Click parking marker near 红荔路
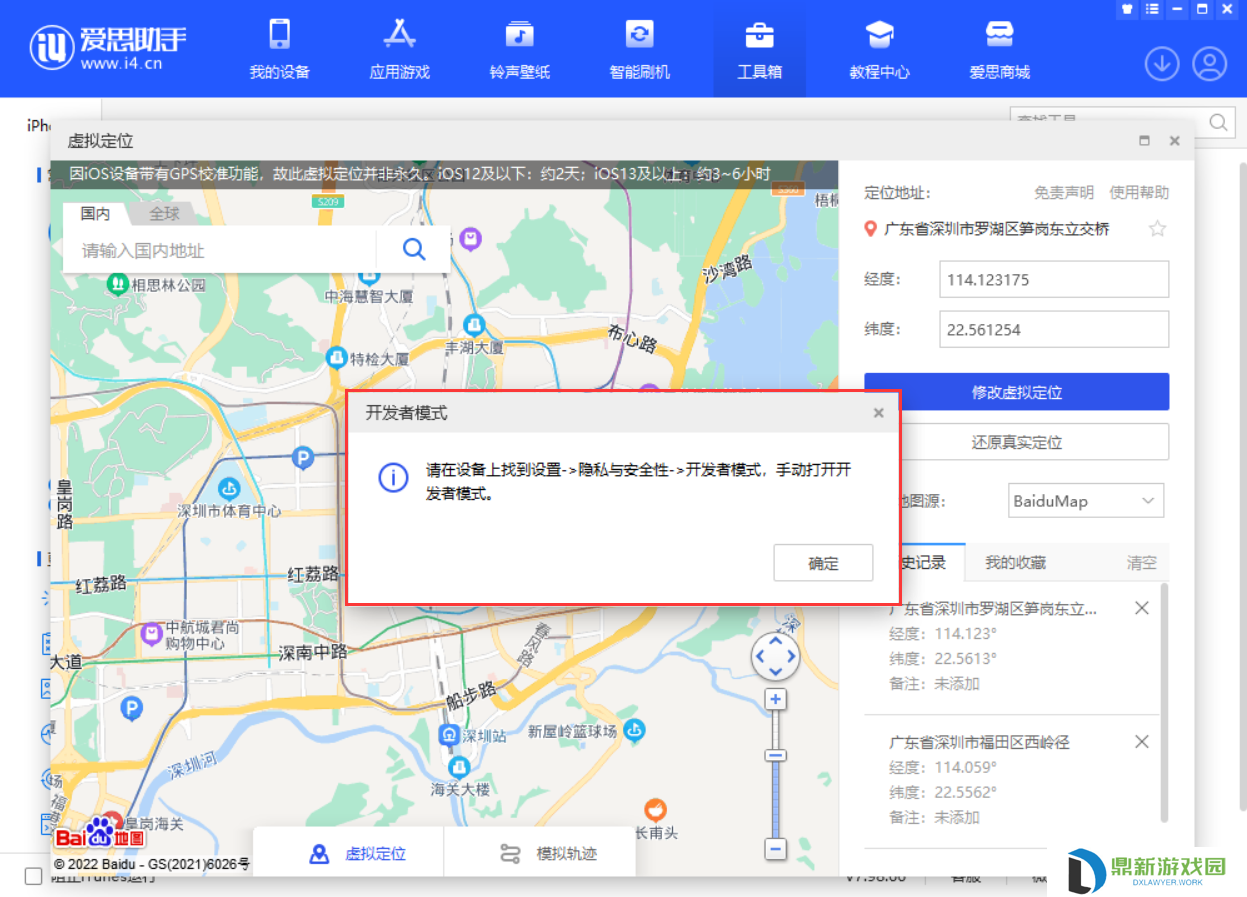 302,458
